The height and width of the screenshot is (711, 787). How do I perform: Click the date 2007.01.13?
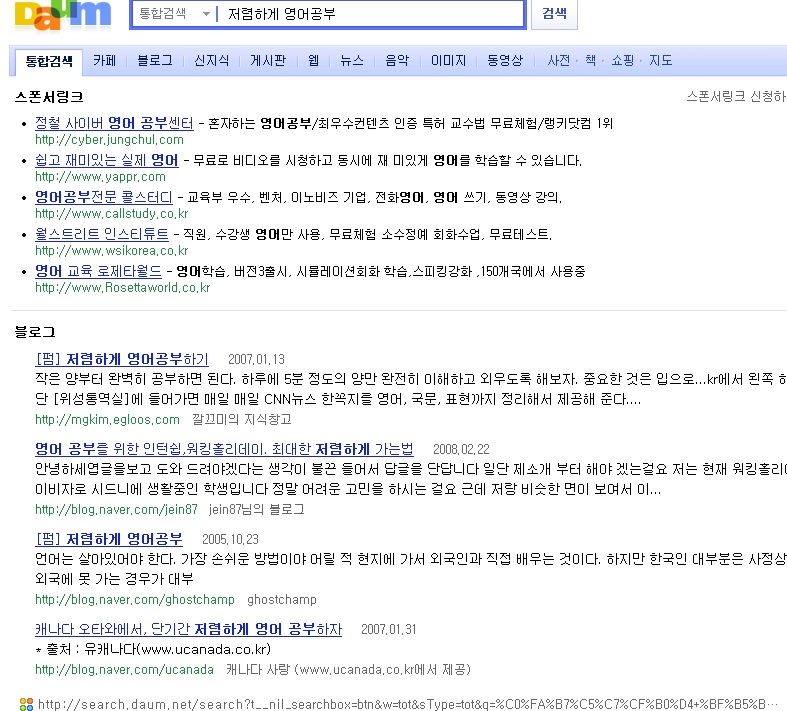(256, 360)
